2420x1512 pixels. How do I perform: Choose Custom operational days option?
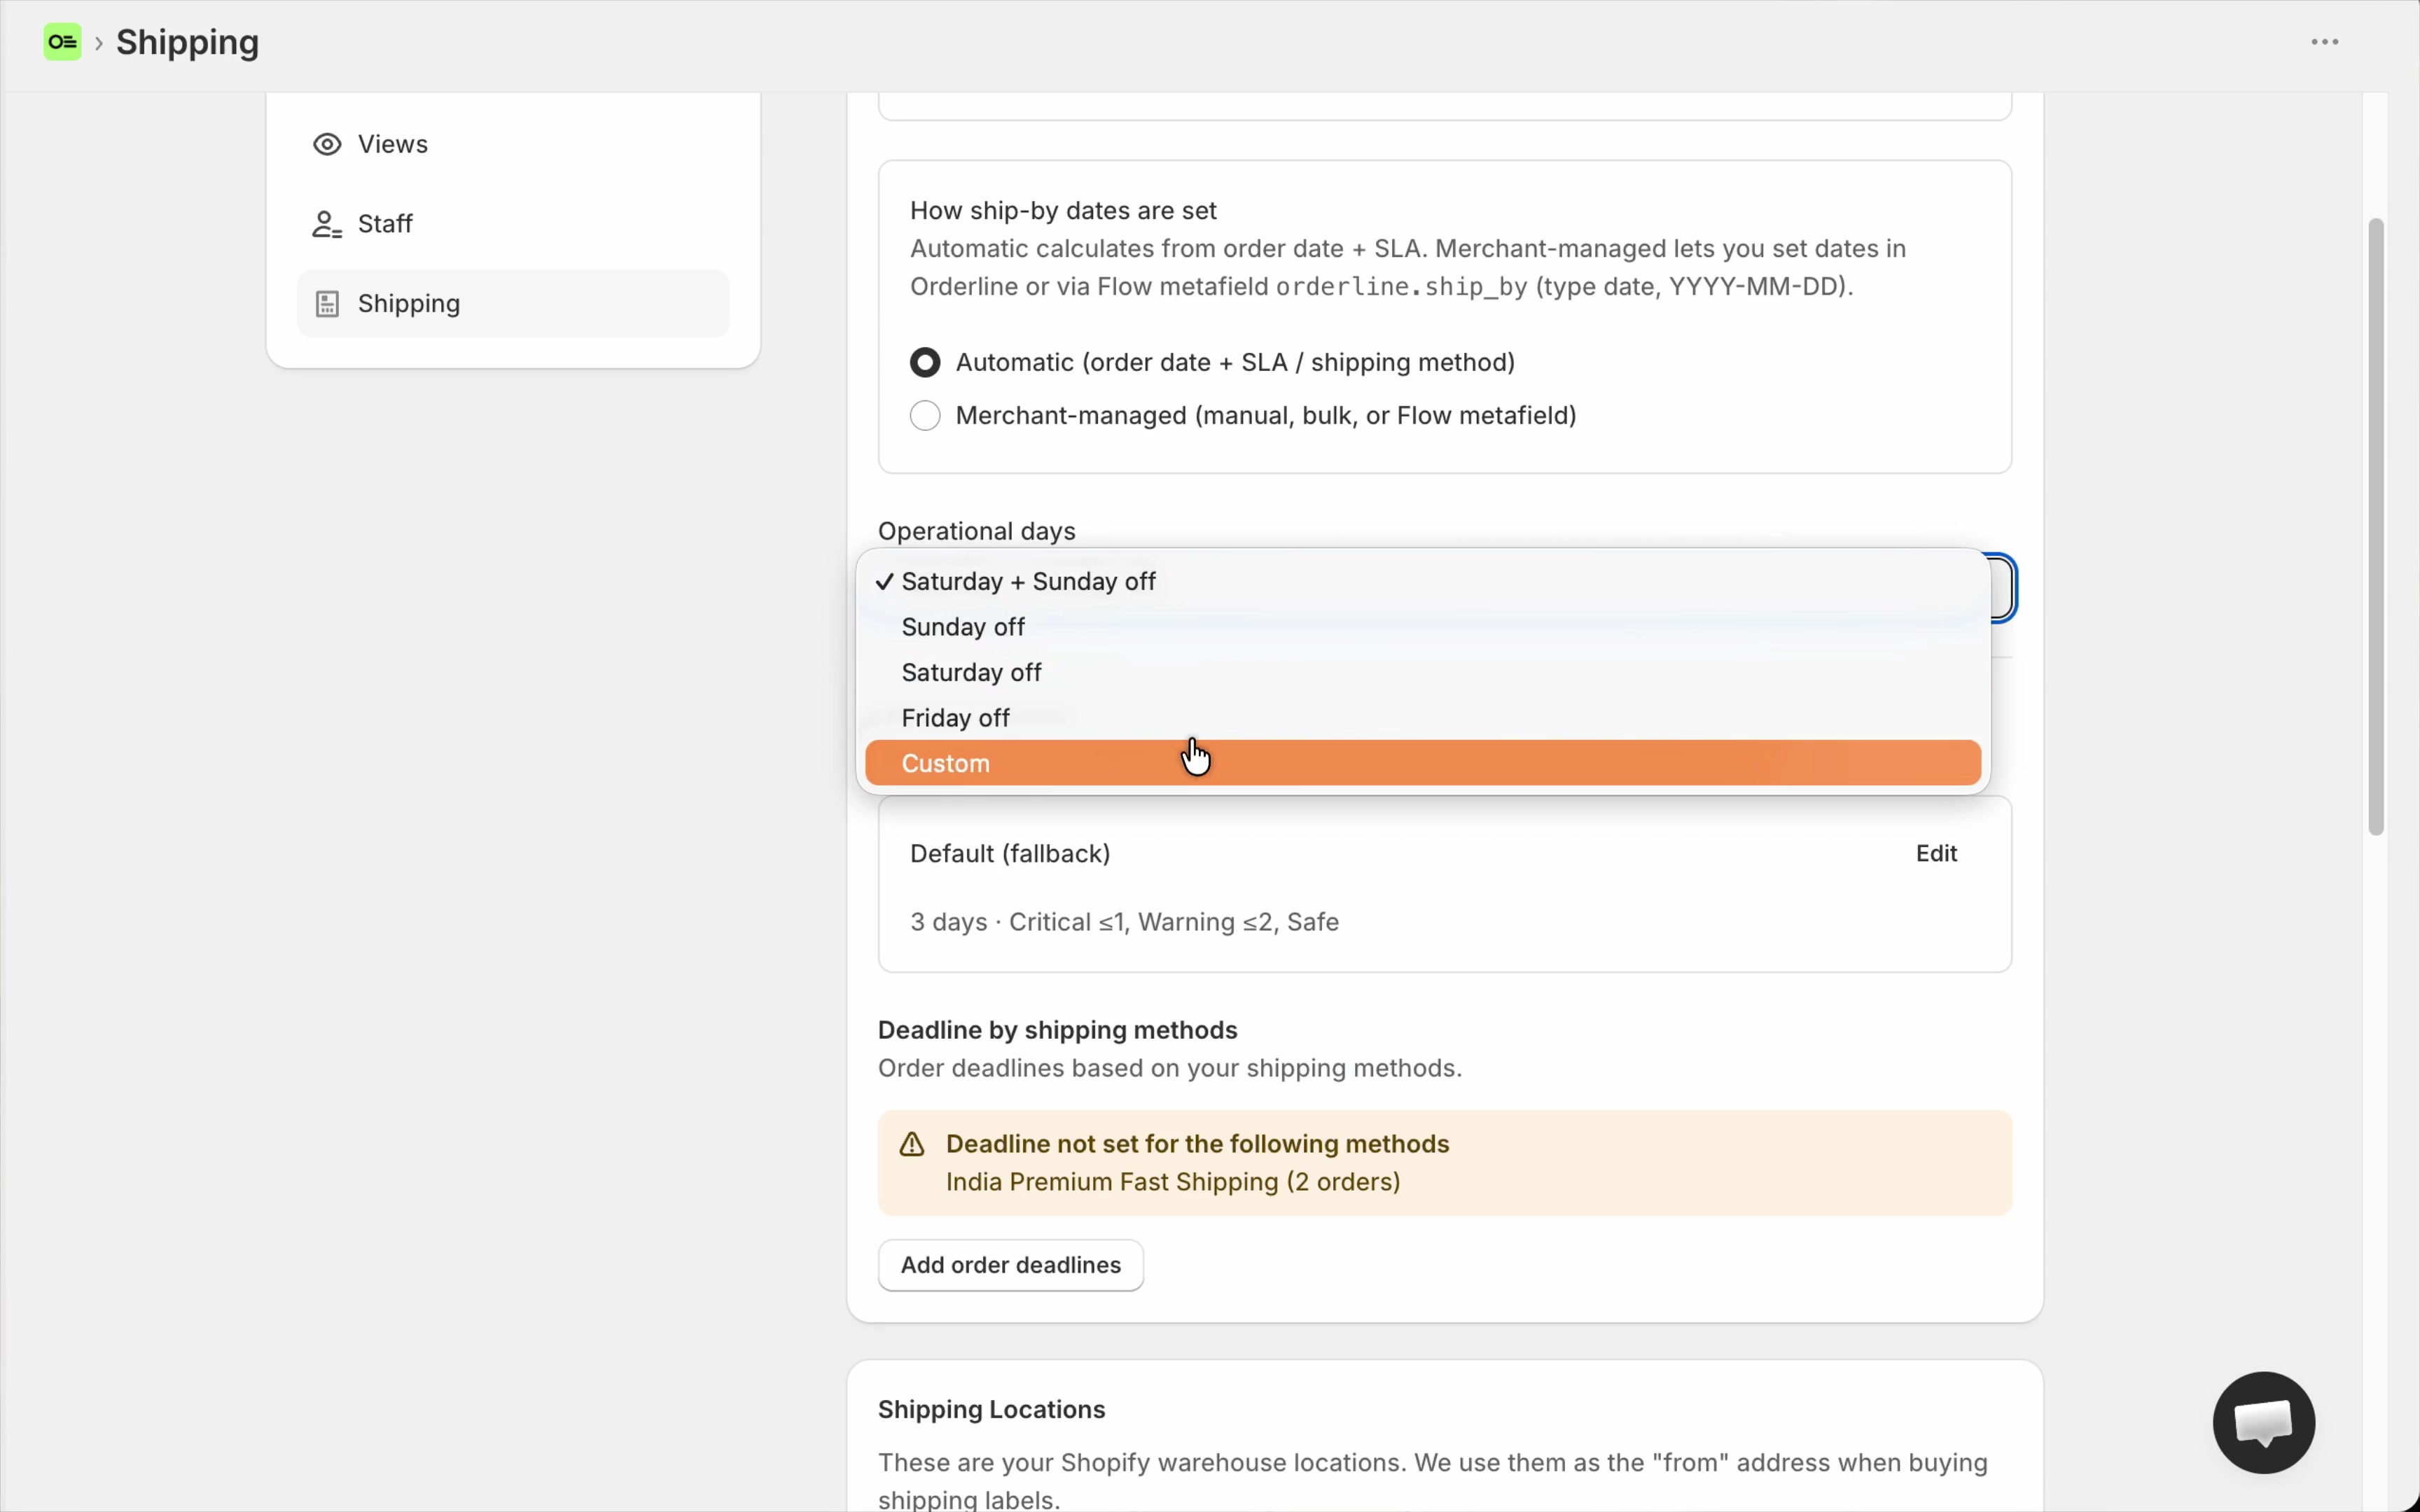coord(1422,763)
